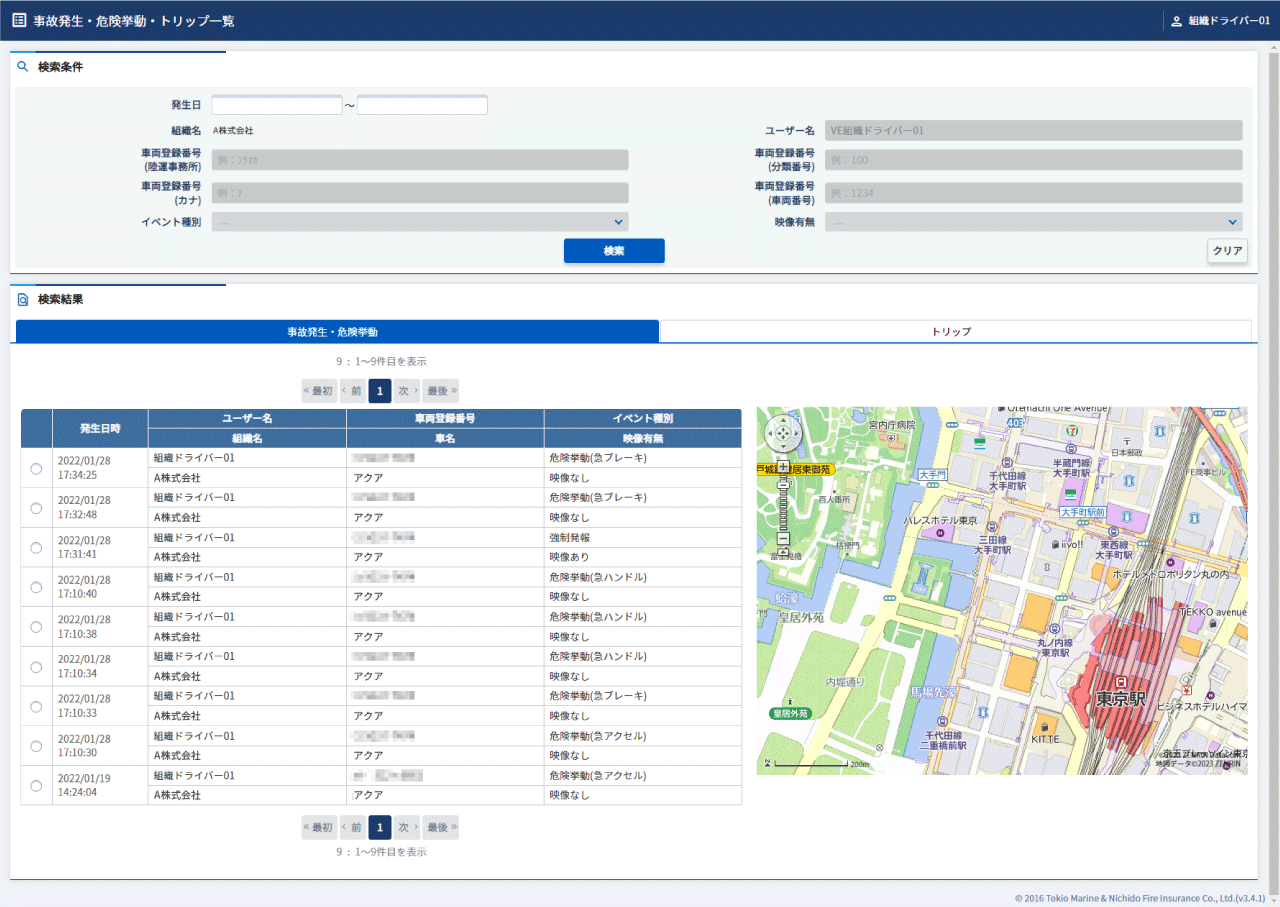Viewport: 1280px width, 907px height.
Task: Click the 発生日 start date input field
Action: point(277,105)
